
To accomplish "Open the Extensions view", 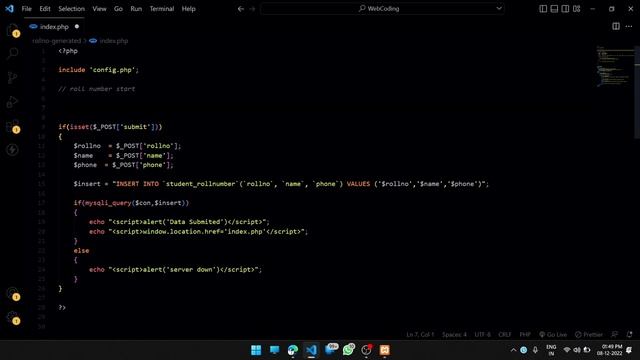I will click(x=13, y=126).
